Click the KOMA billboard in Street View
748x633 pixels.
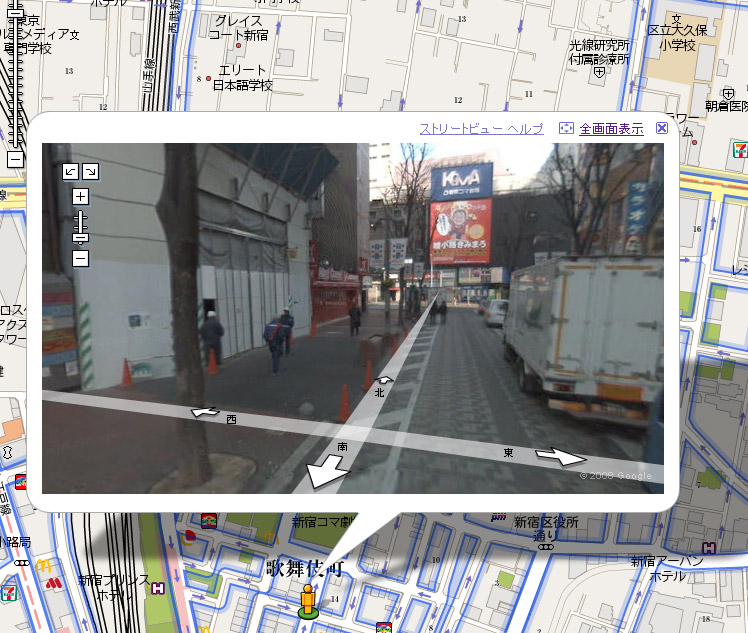pyautogui.click(x=461, y=180)
